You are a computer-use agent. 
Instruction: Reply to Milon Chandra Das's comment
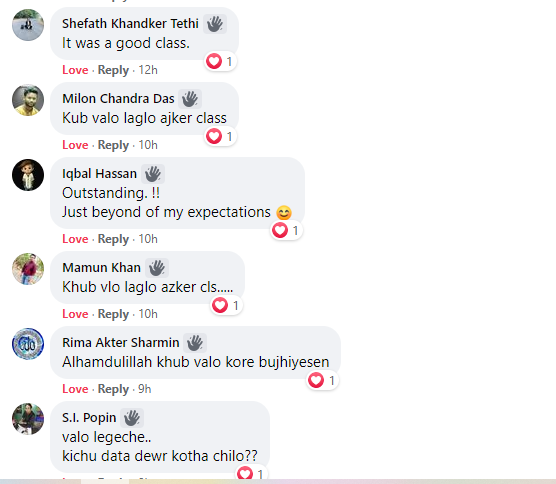coord(113,145)
